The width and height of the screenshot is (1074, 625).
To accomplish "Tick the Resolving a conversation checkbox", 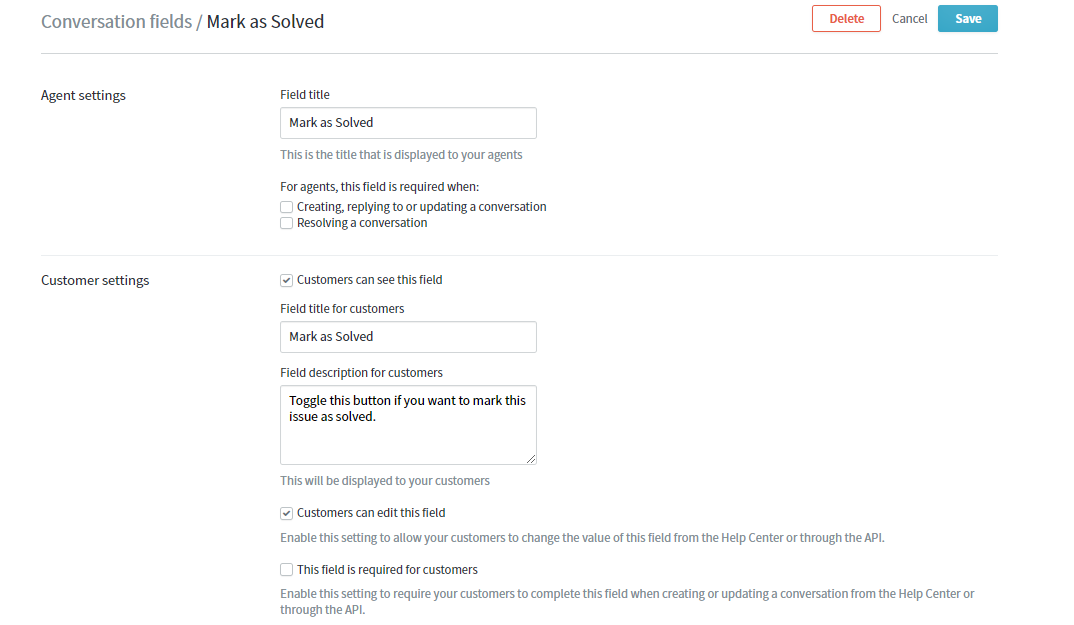I will [287, 223].
